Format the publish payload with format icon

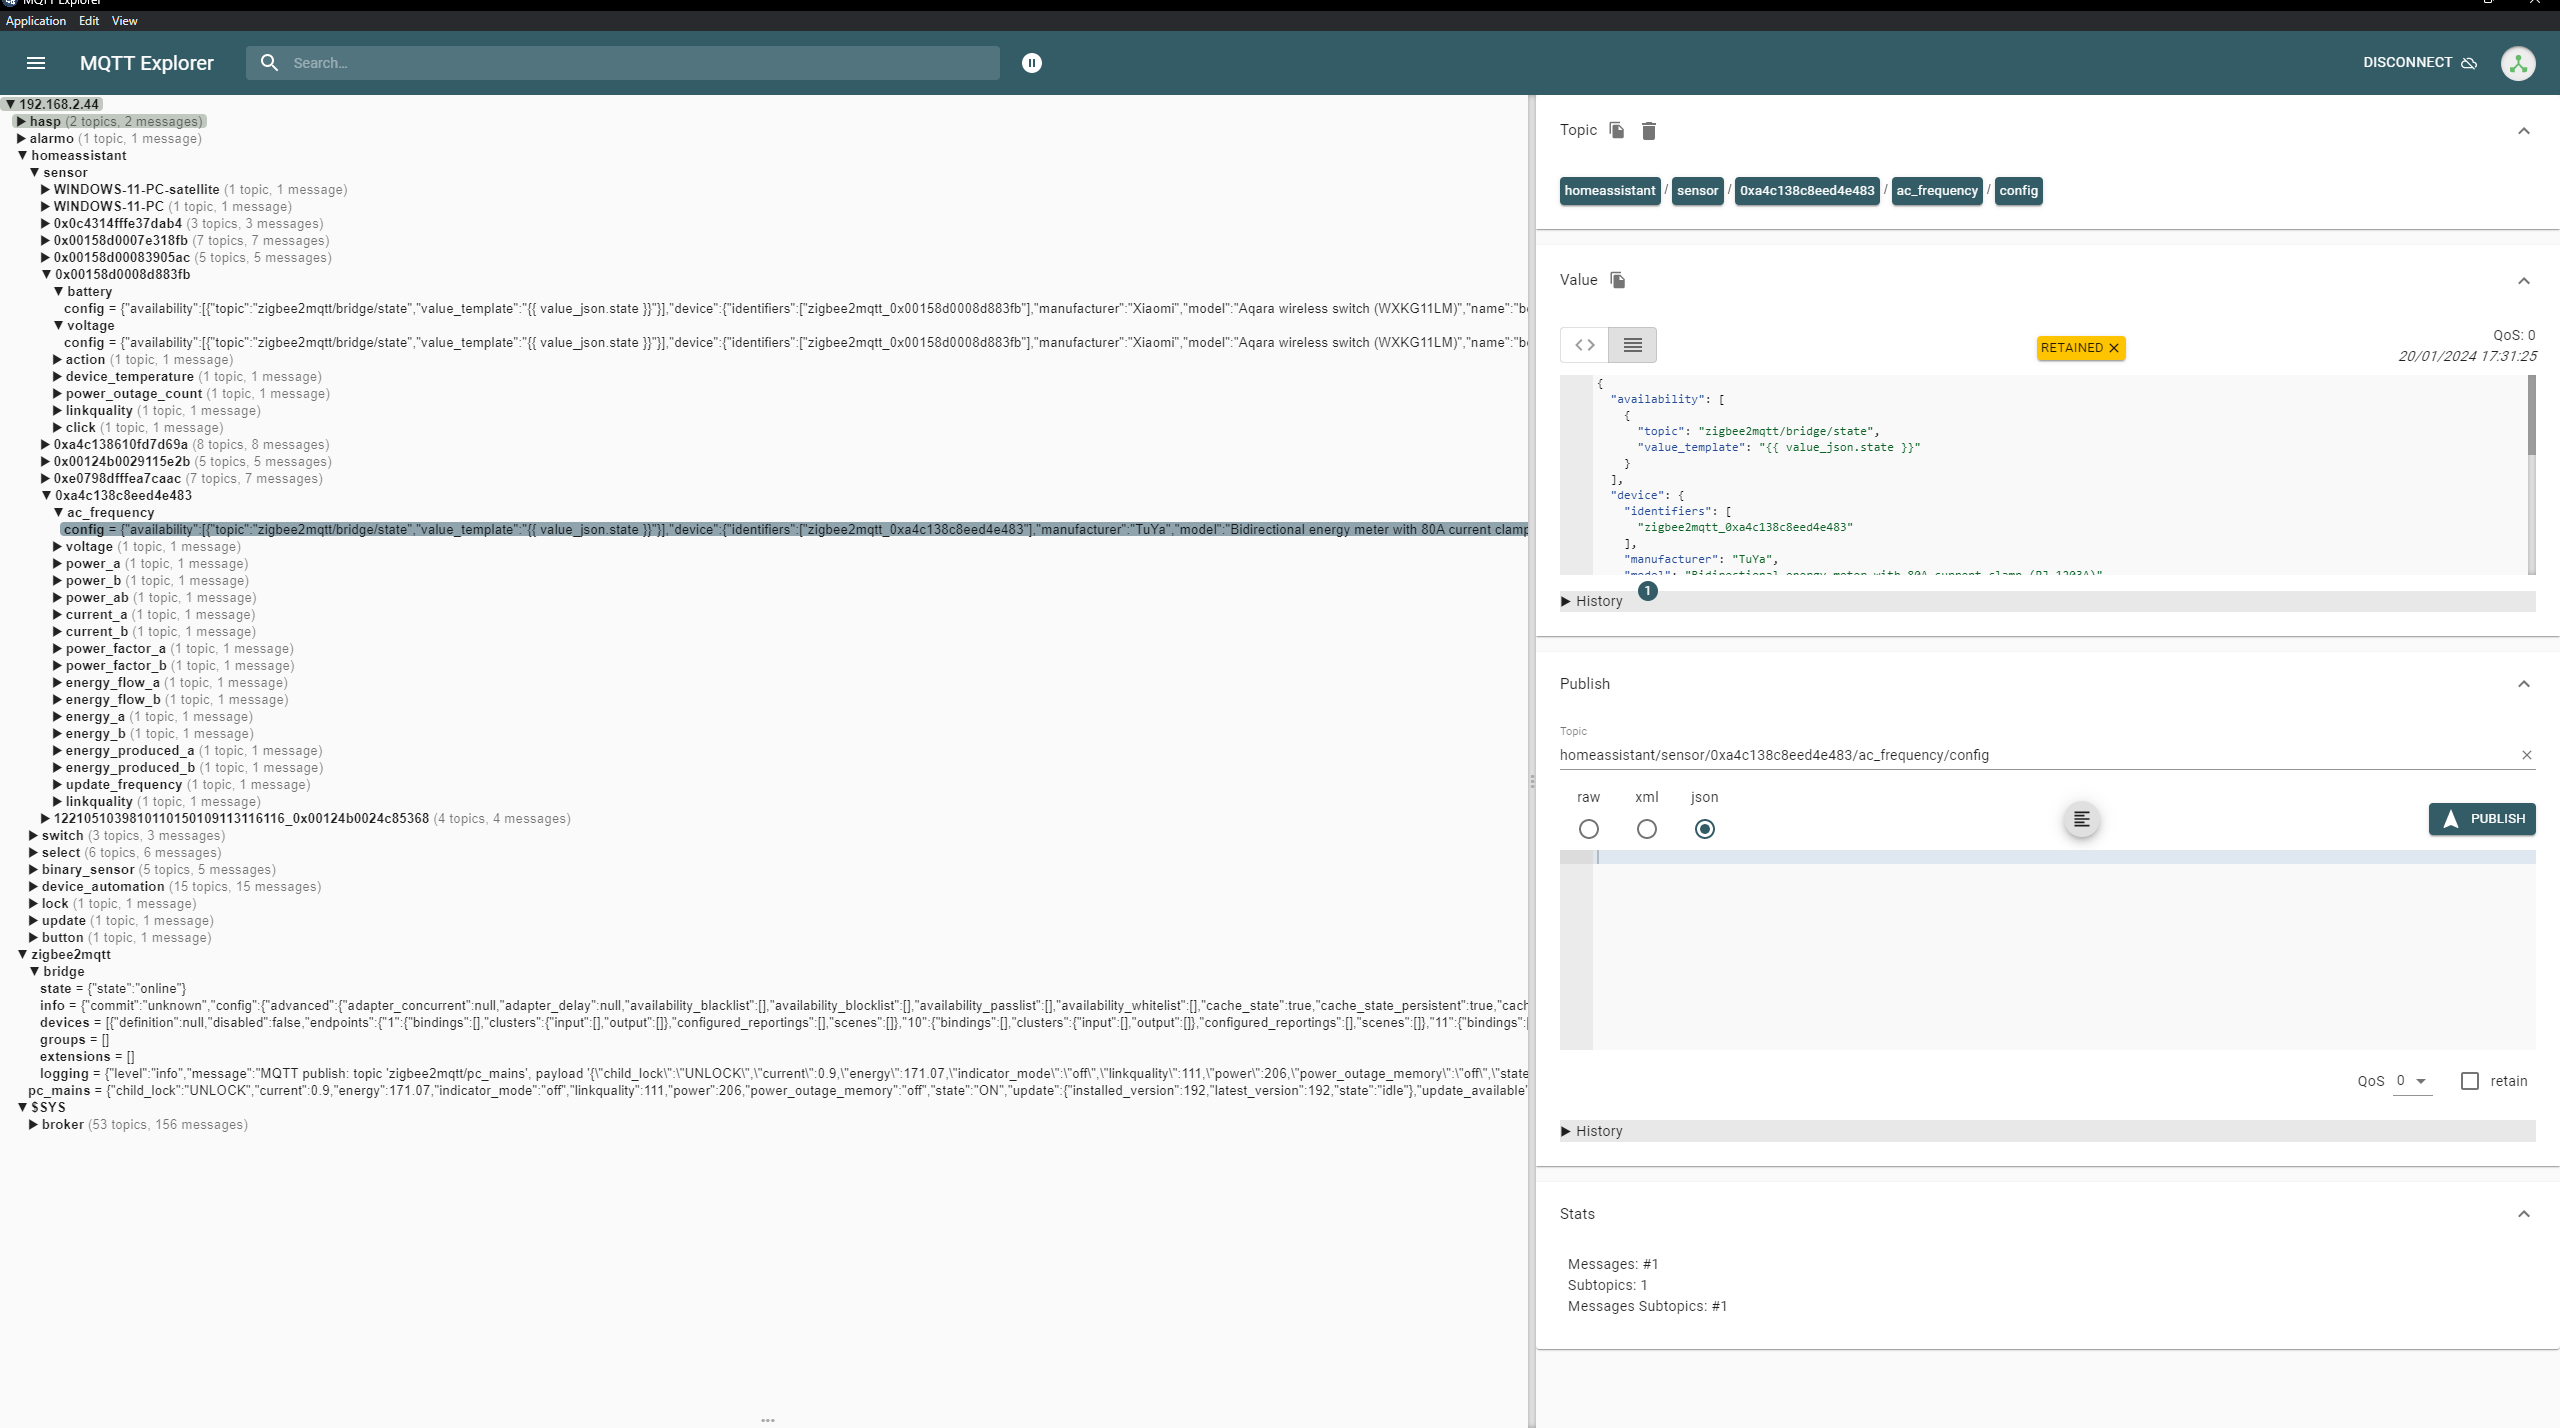tap(2081, 818)
